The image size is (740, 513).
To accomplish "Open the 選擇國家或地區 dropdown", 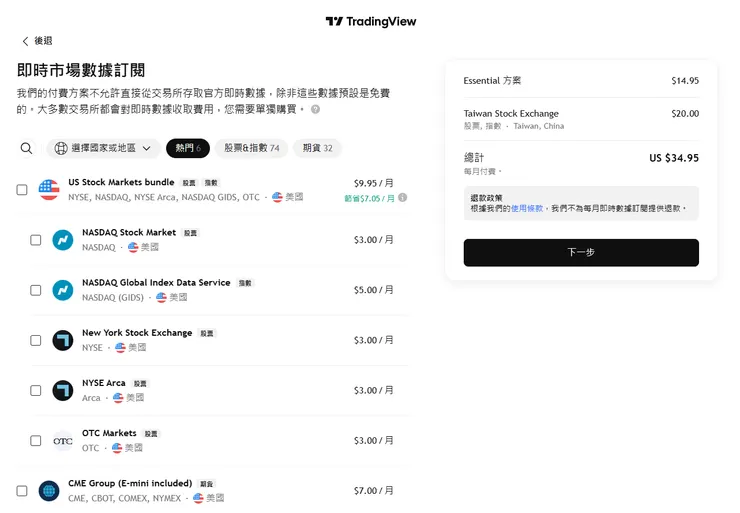I will pos(103,148).
